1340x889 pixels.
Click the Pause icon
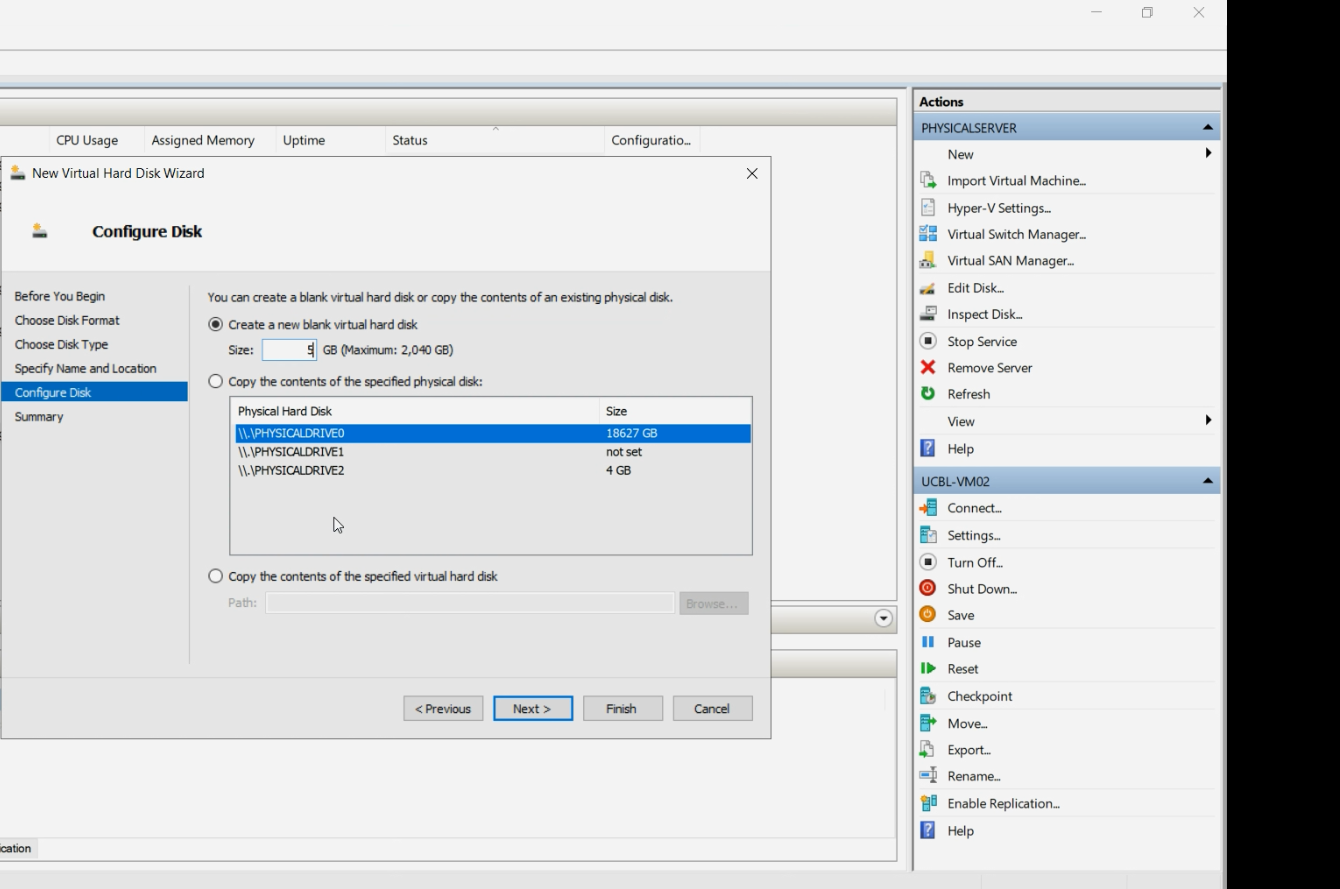pyautogui.click(x=928, y=642)
